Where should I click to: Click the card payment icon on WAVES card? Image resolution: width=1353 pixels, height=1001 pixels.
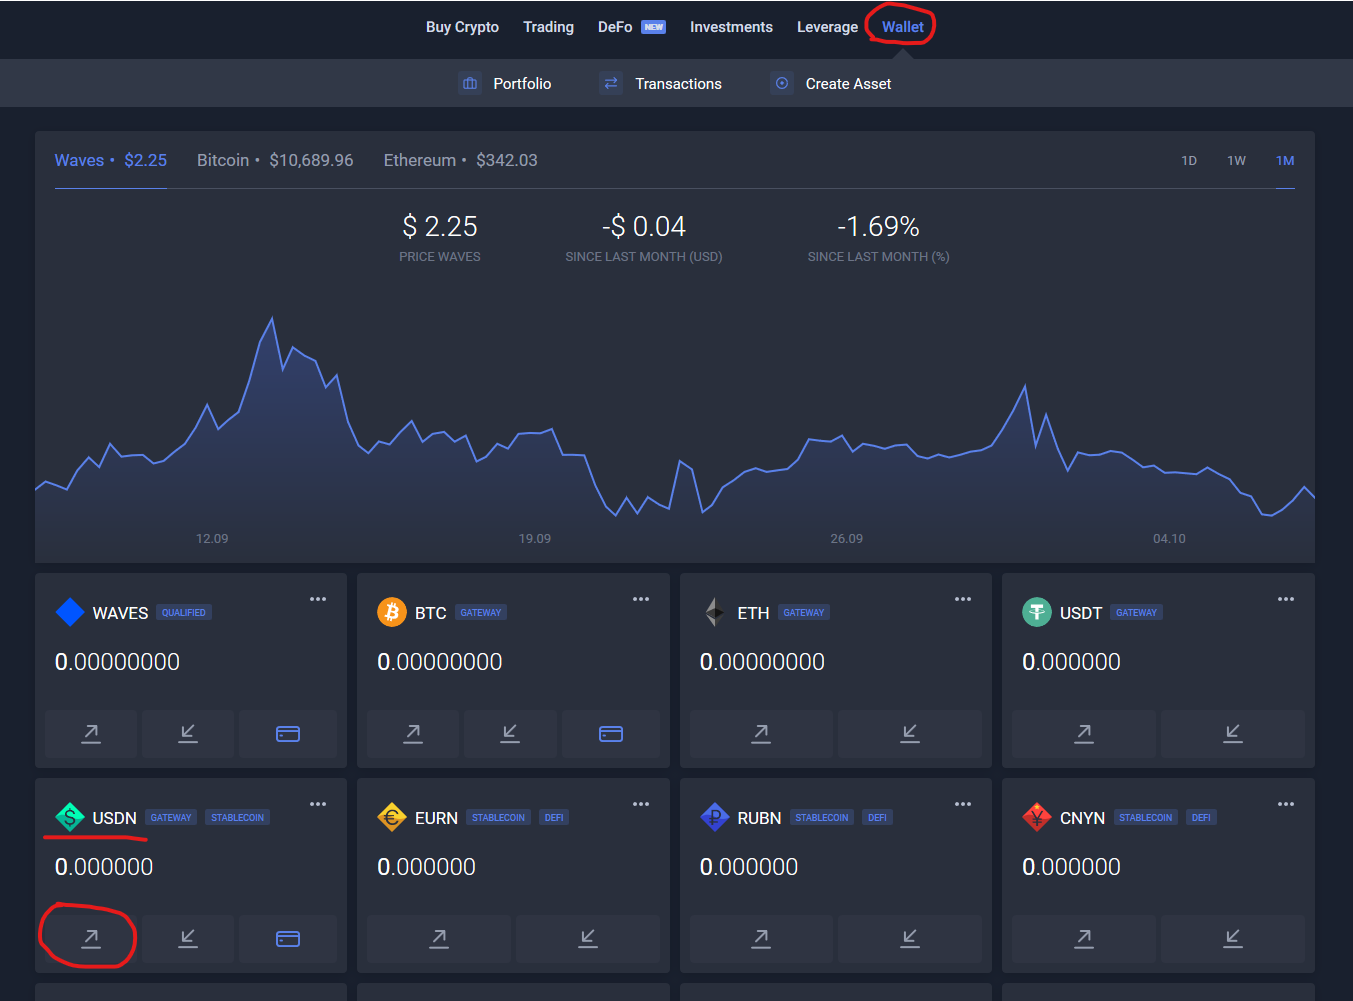[x=288, y=734]
